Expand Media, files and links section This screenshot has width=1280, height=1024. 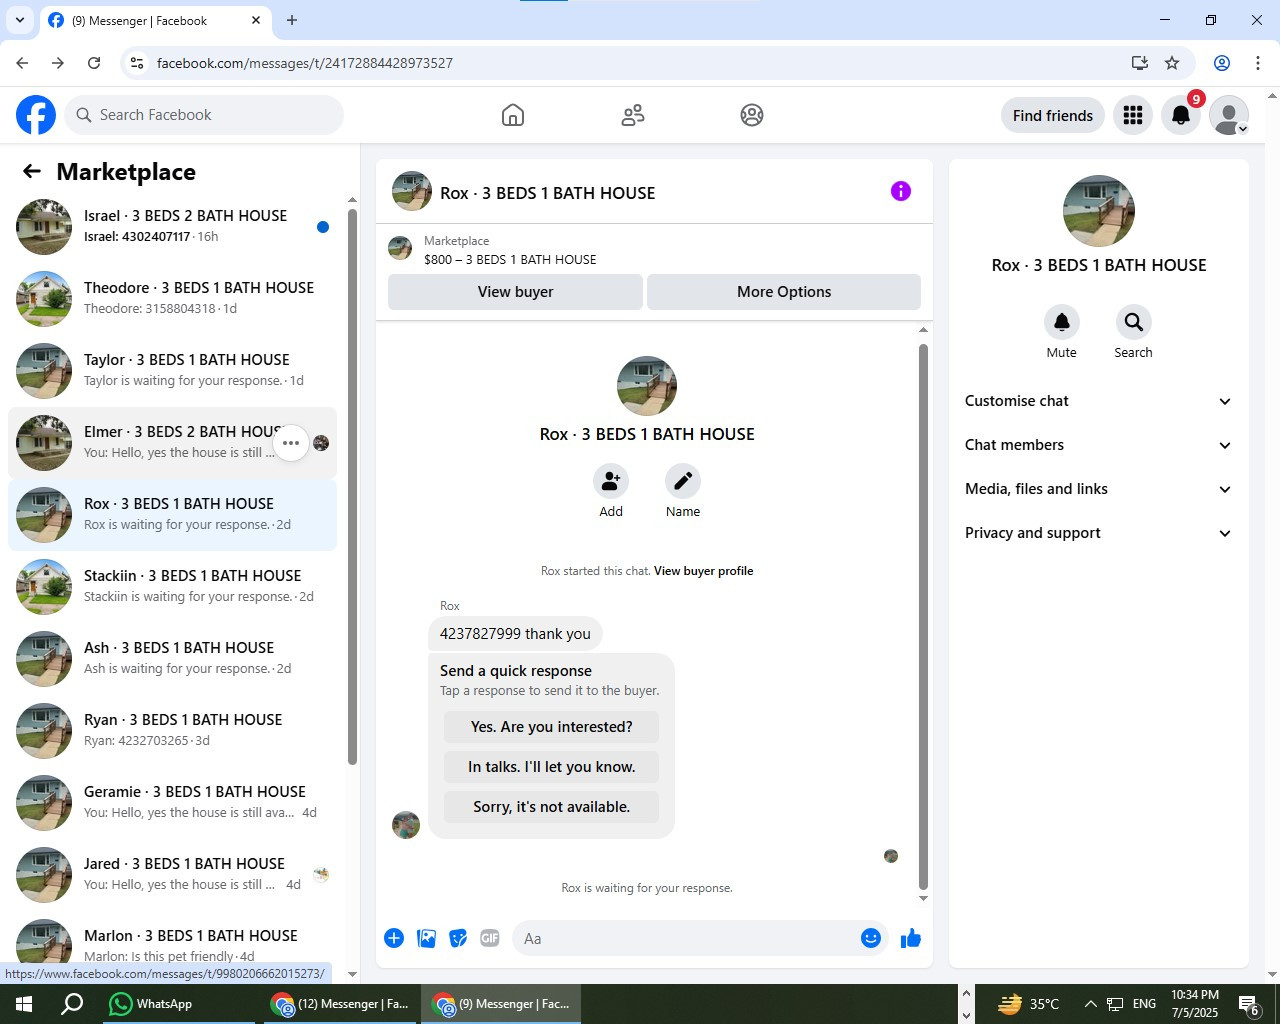click(x=1098, y=489)
